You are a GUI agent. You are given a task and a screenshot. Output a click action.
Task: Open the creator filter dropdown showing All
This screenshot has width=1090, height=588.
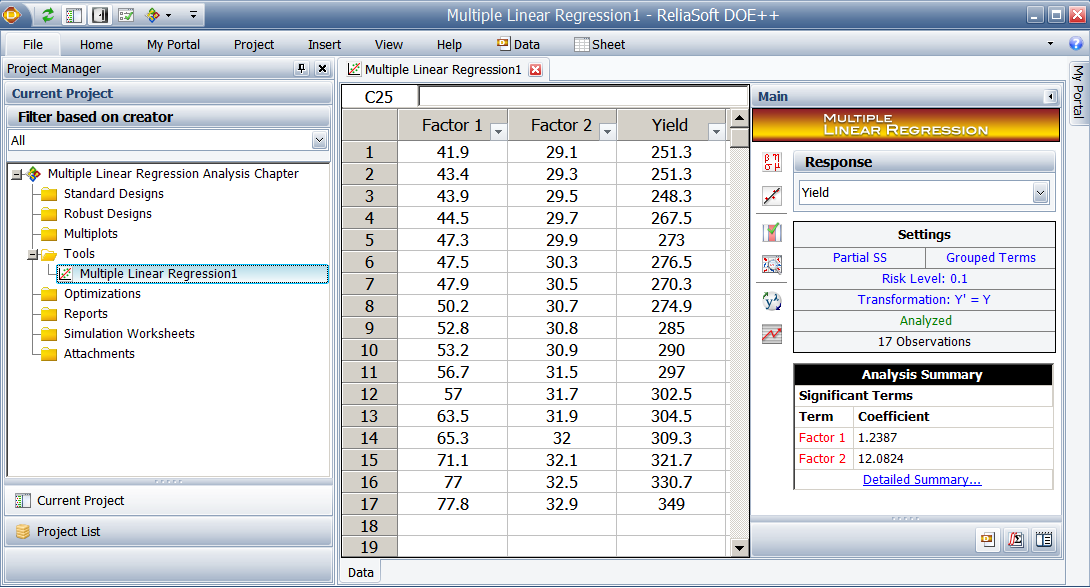(319, 140)
